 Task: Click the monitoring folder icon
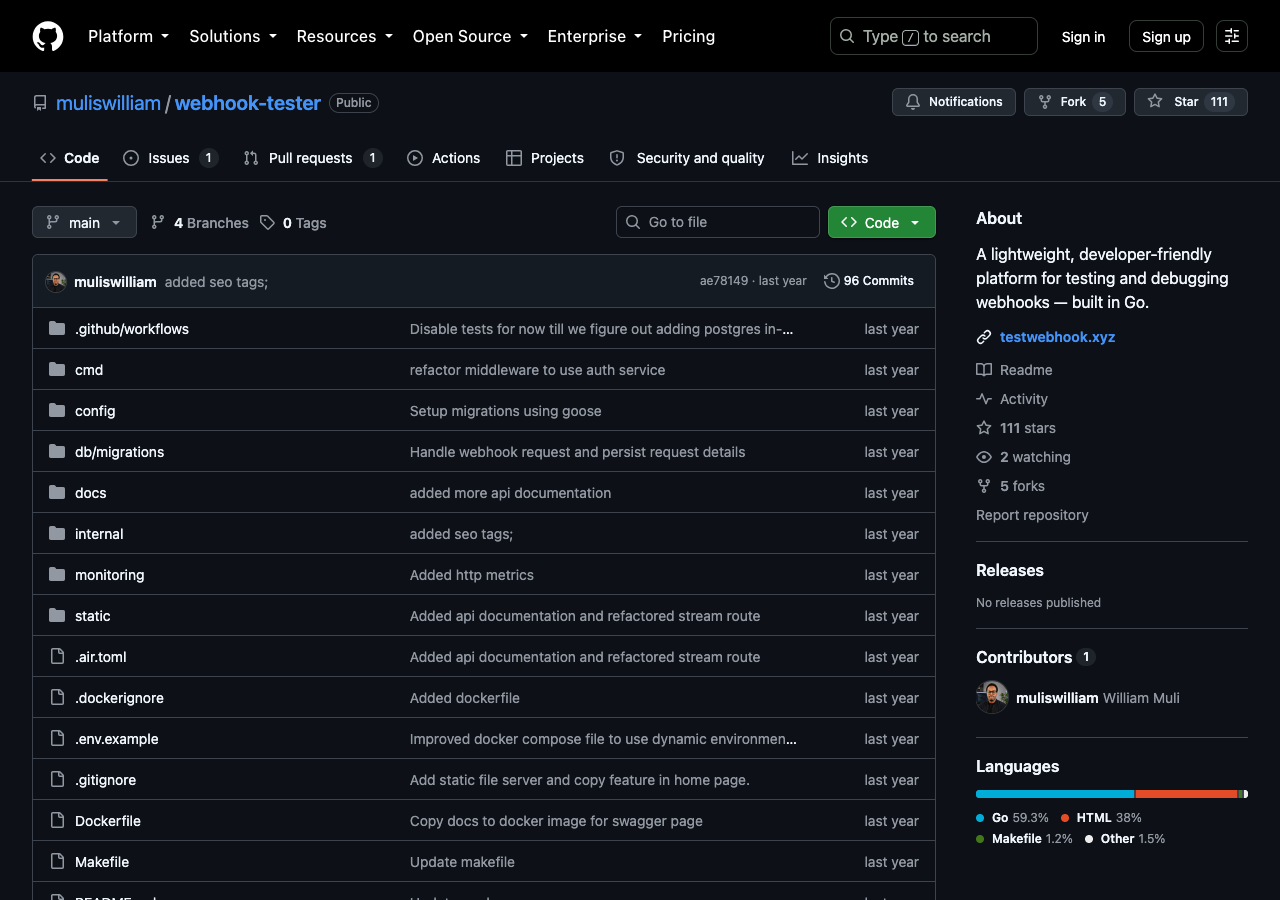tap(57, 575)
